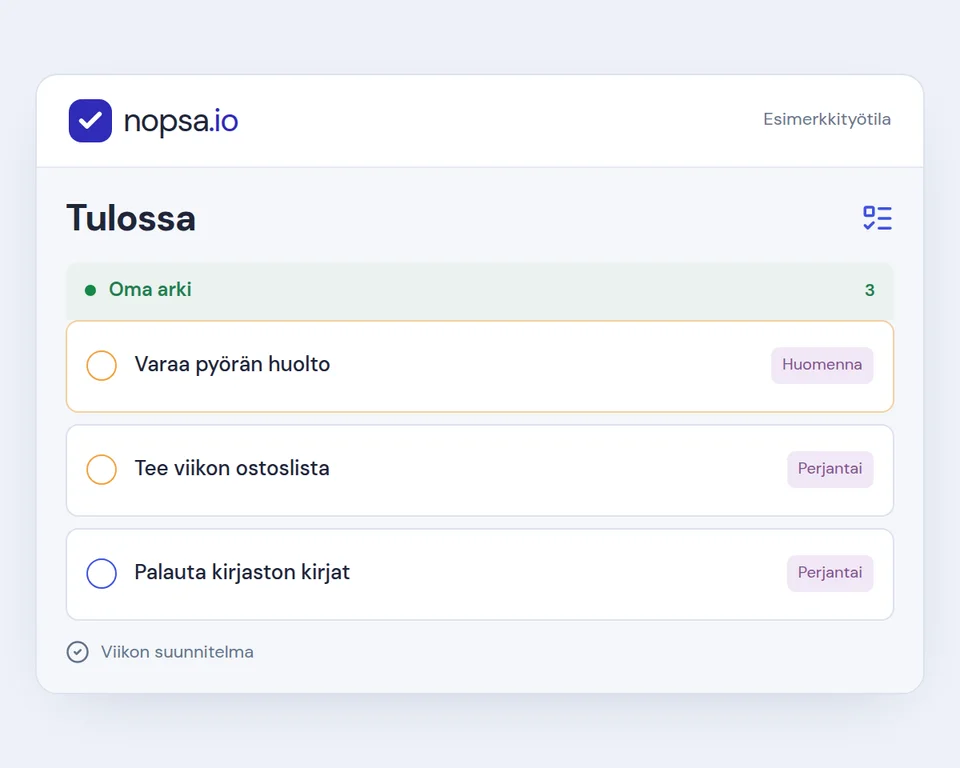960x768 pixels.
Task: Click the Oma arki task count 3
Action: pyautogui.click(x=869, y=290)
